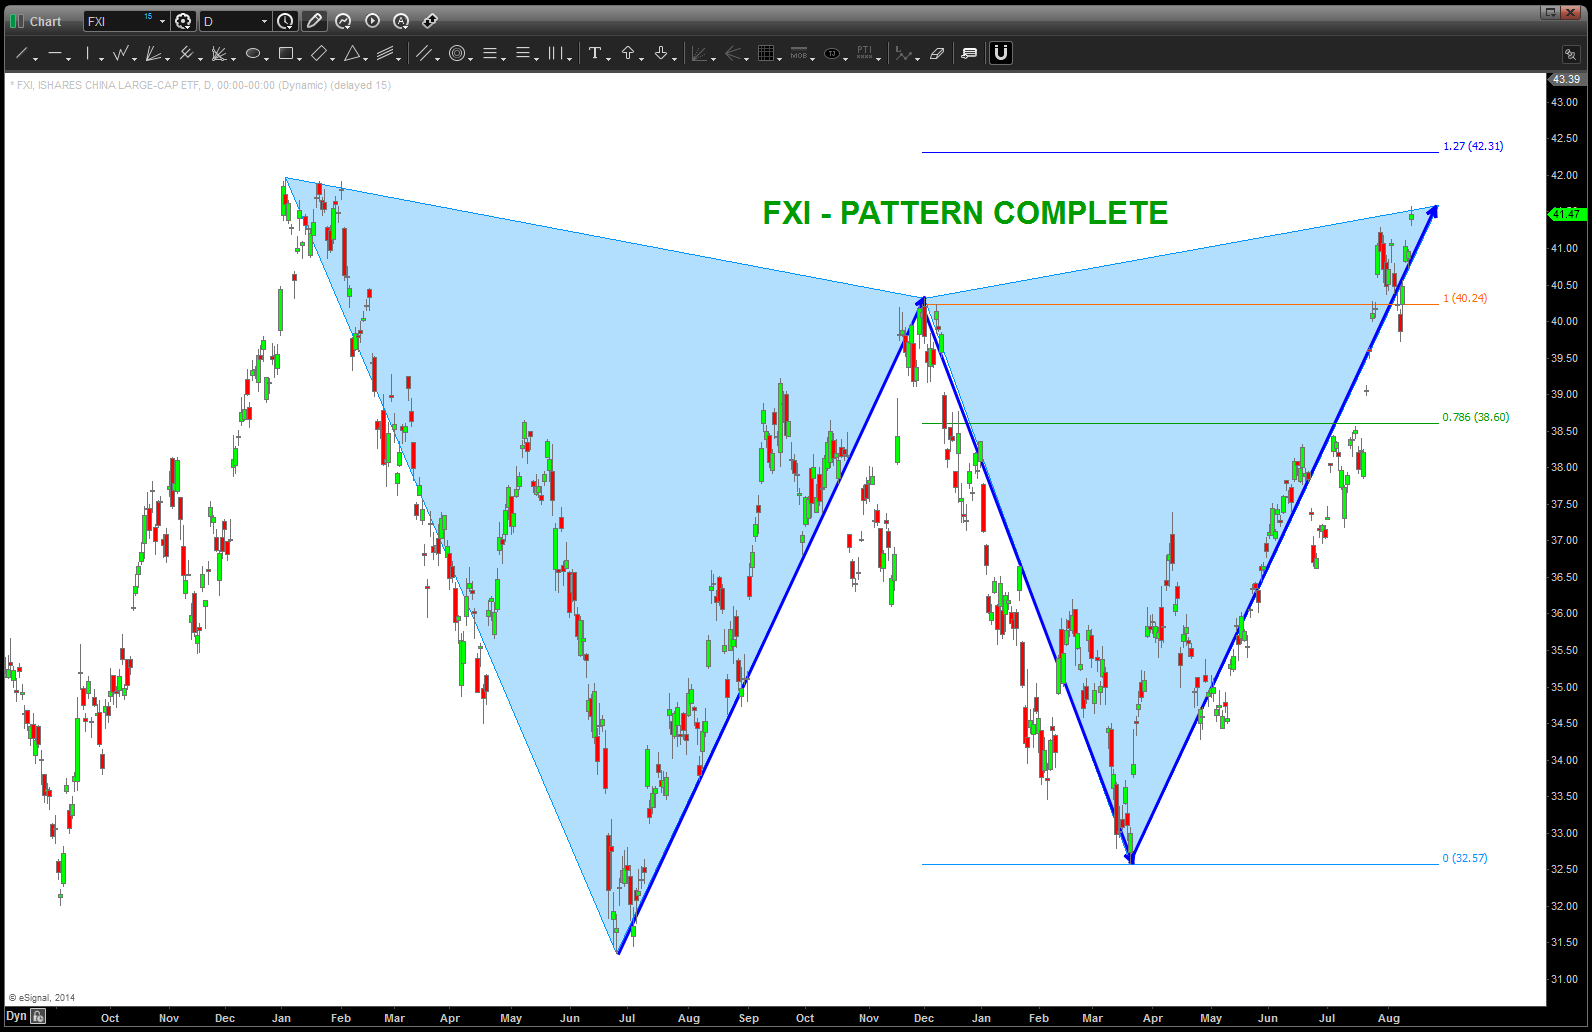Pick the text annotation tool
Viewport: 1592px width, 1032px height.
595,54
